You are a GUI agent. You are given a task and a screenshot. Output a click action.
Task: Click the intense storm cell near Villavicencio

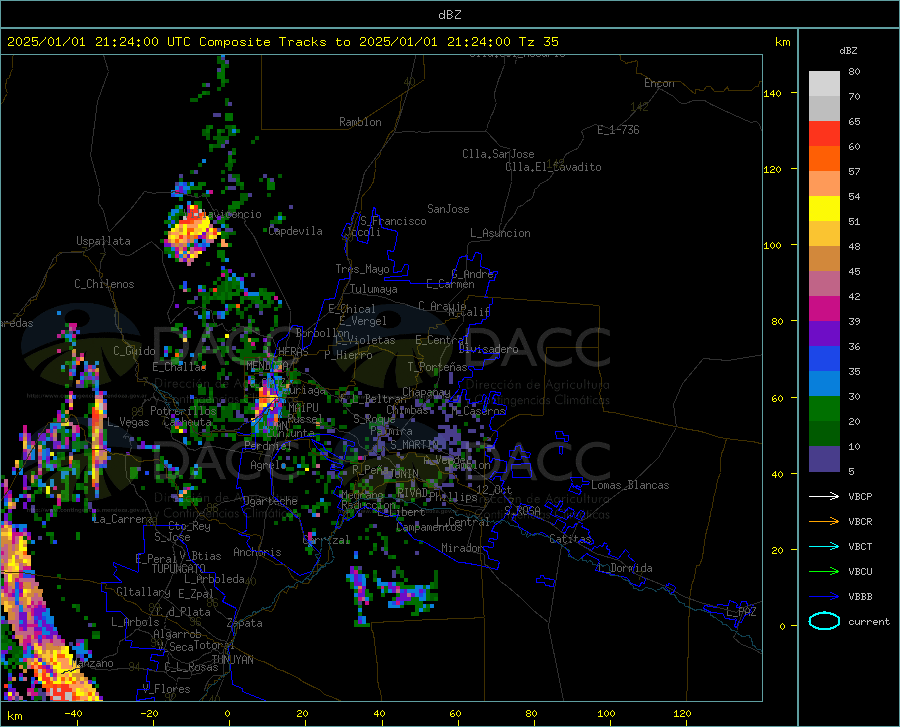click(191, 232)
